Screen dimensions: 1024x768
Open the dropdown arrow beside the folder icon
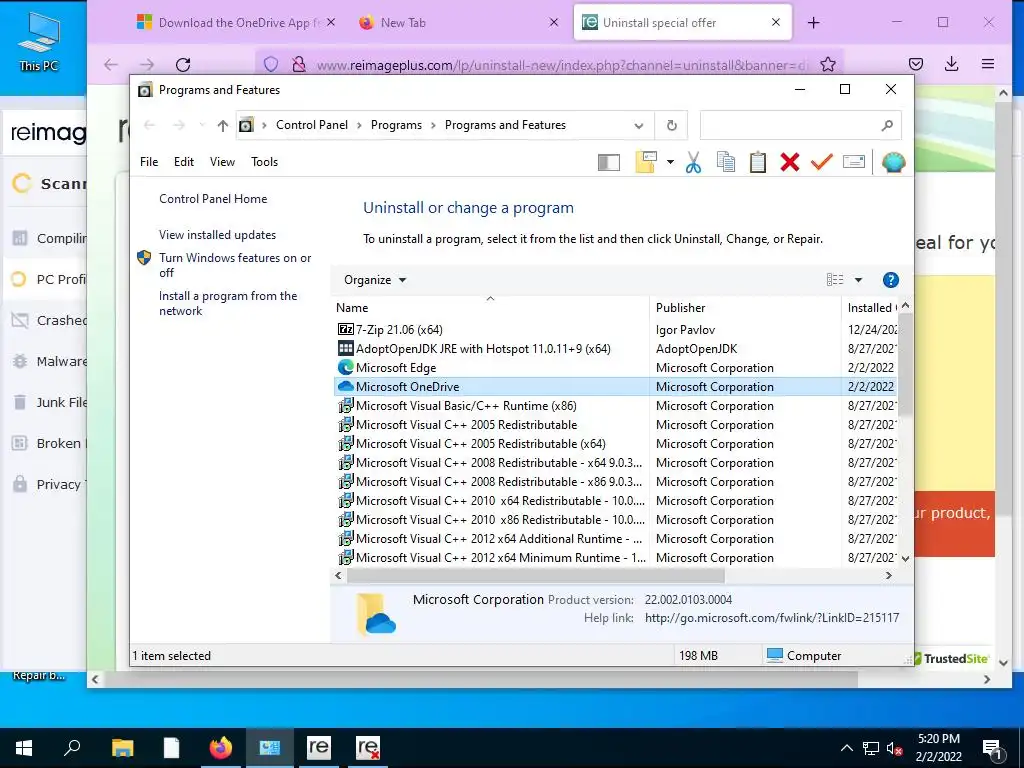(x=670, y=162)
